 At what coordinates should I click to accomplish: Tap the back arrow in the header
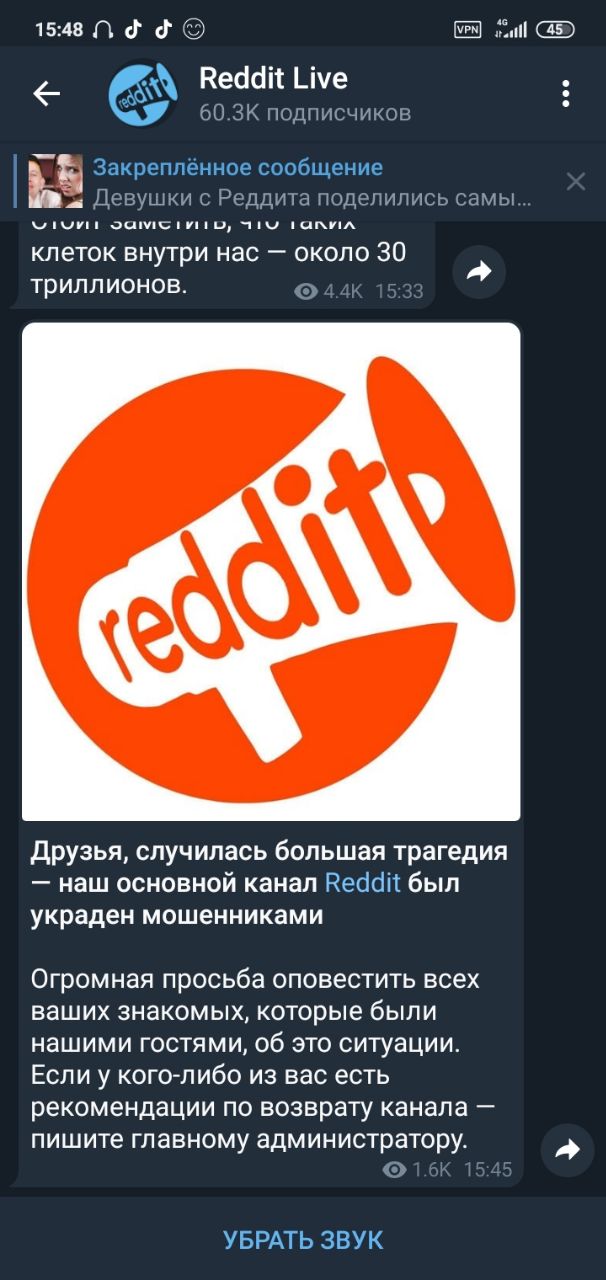47,94
